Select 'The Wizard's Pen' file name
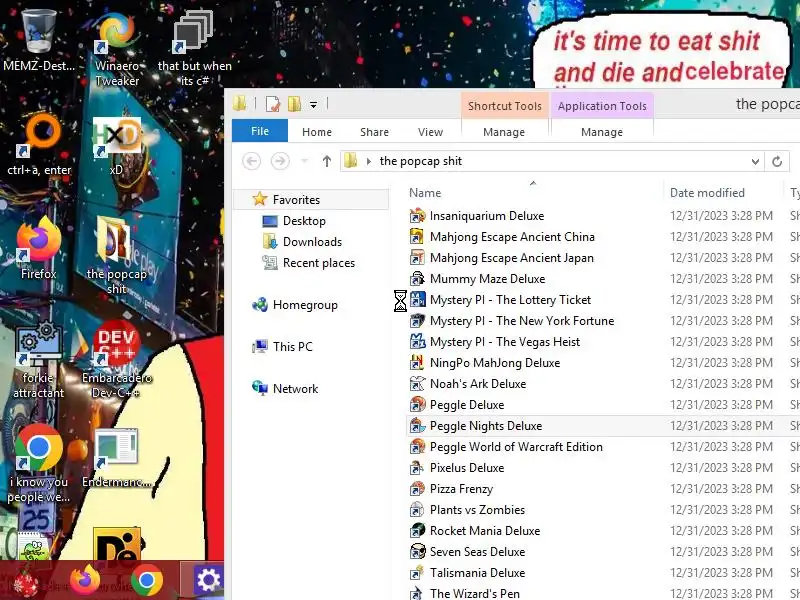 tap(474, 593)
